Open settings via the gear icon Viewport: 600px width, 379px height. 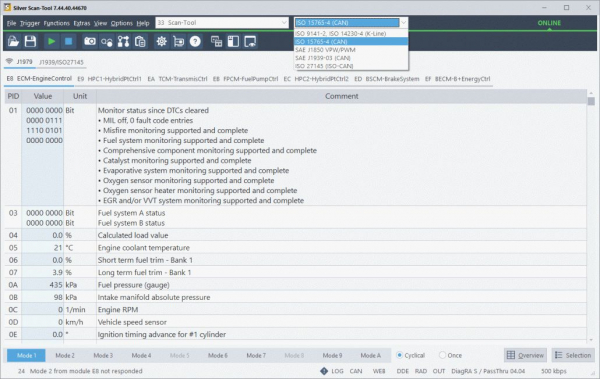point(161,41)
